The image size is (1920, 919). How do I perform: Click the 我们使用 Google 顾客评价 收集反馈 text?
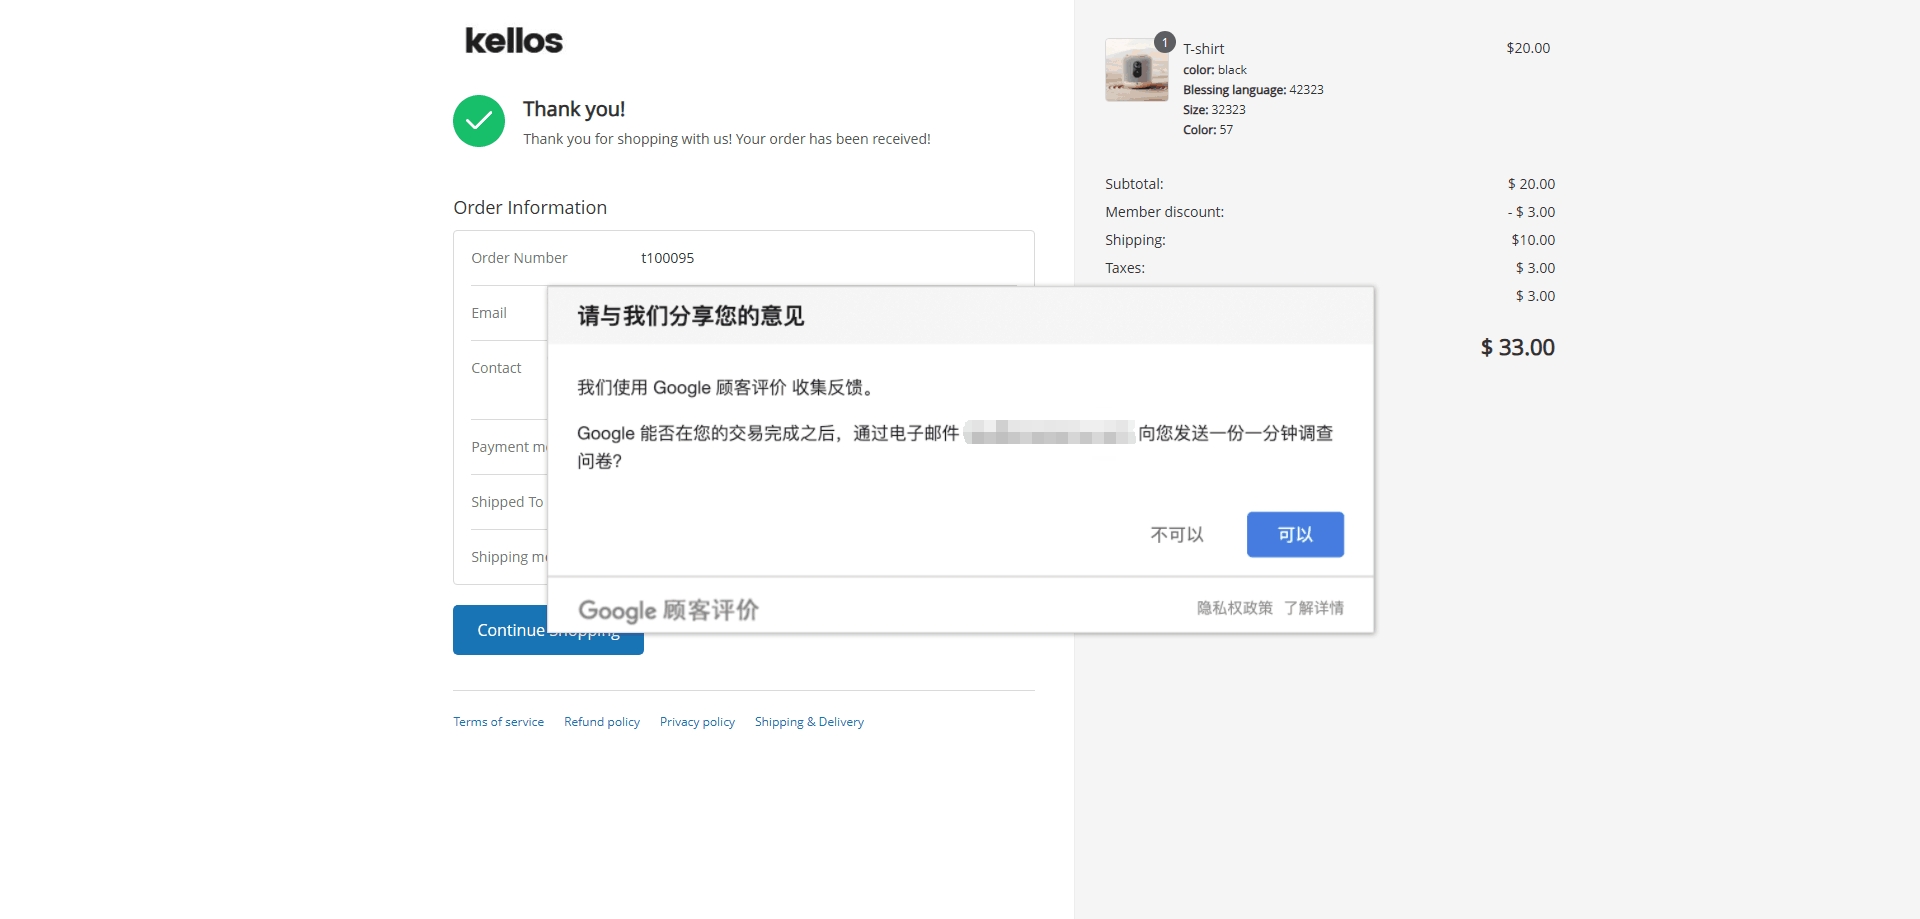click(728, 388)
